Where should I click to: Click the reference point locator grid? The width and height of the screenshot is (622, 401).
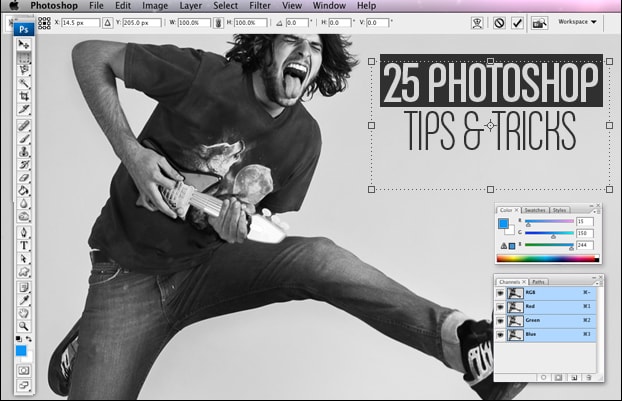click(44, 23)
